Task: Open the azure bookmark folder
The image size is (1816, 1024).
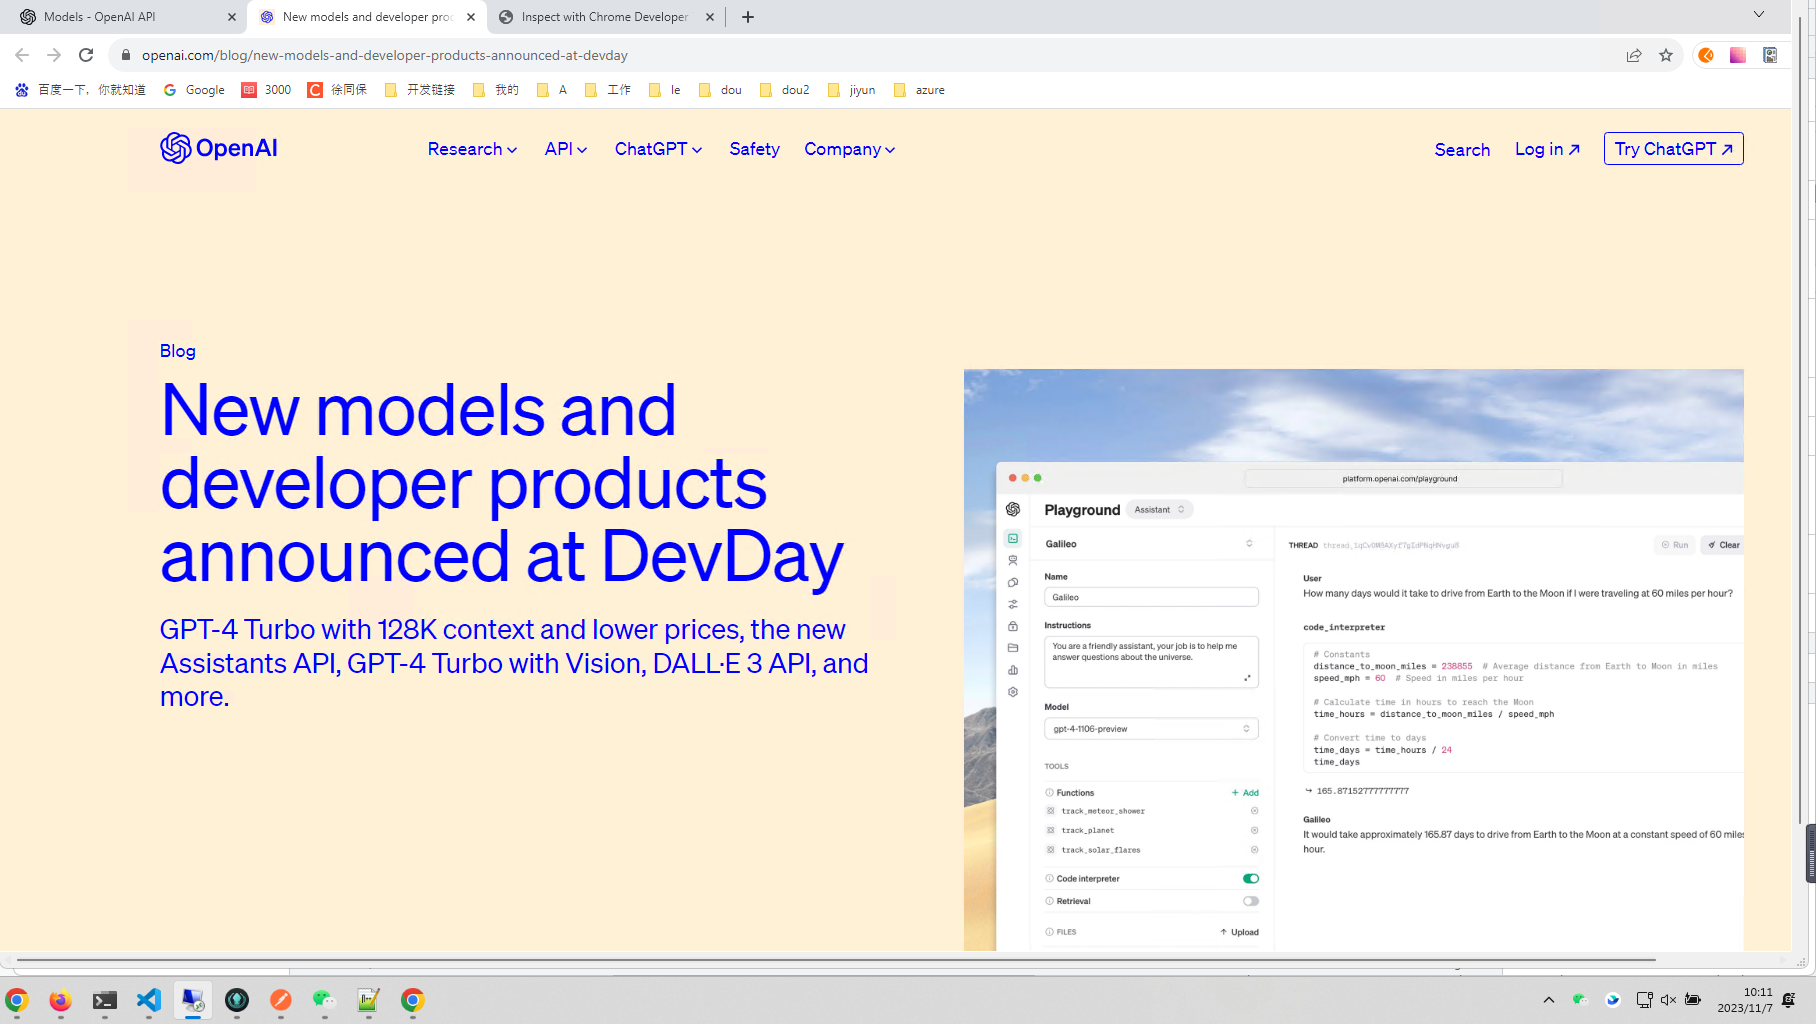Action: [x=919, y=90]
